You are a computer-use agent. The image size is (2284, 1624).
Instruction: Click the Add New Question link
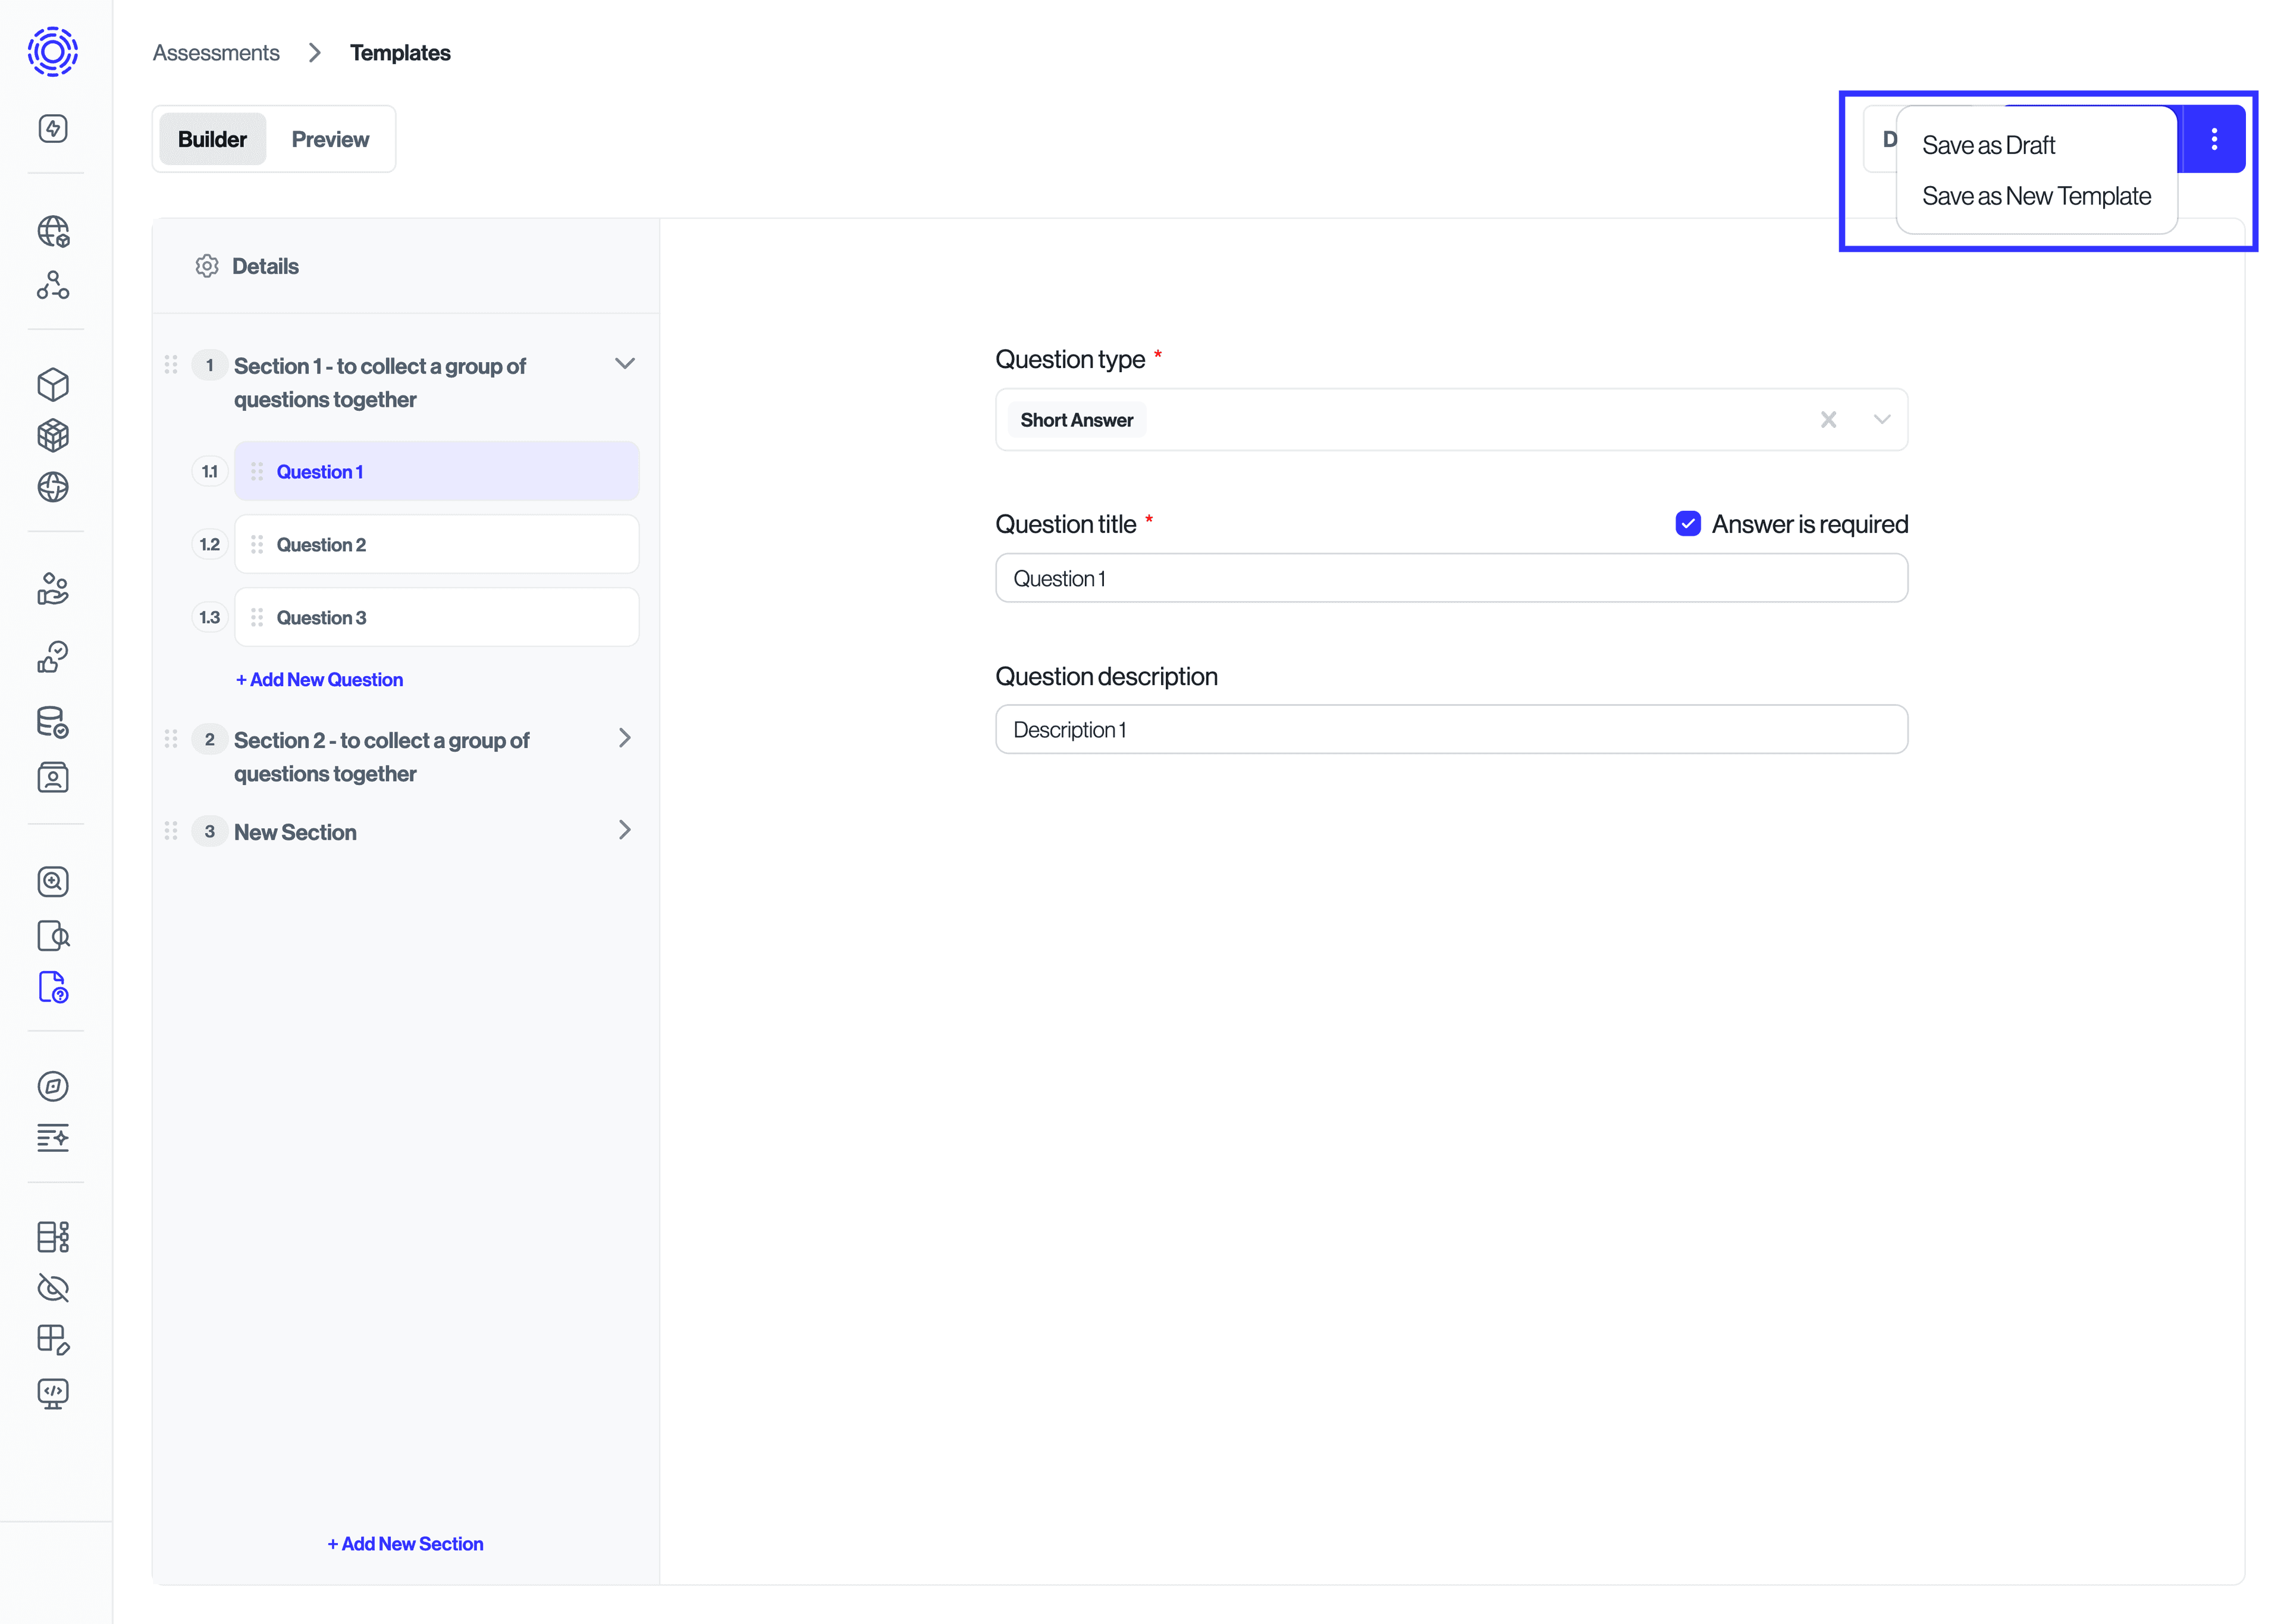click(319, 679)
